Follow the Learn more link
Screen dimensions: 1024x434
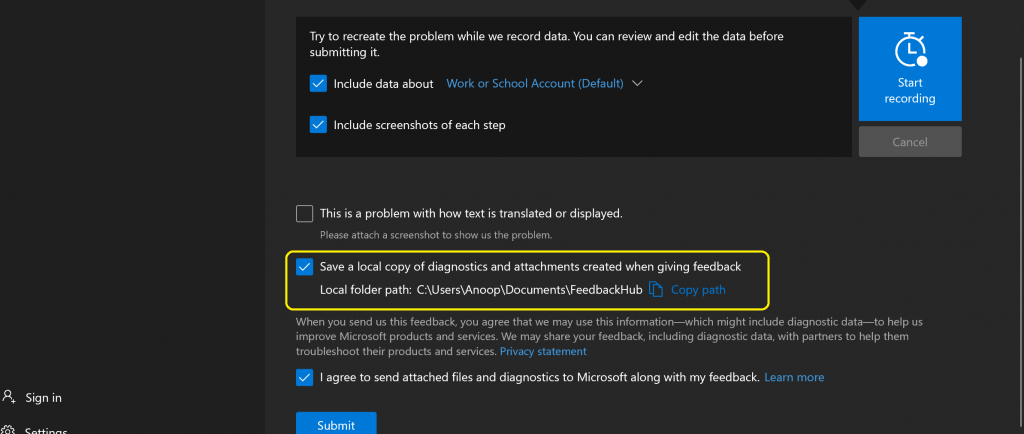(794, 377)
